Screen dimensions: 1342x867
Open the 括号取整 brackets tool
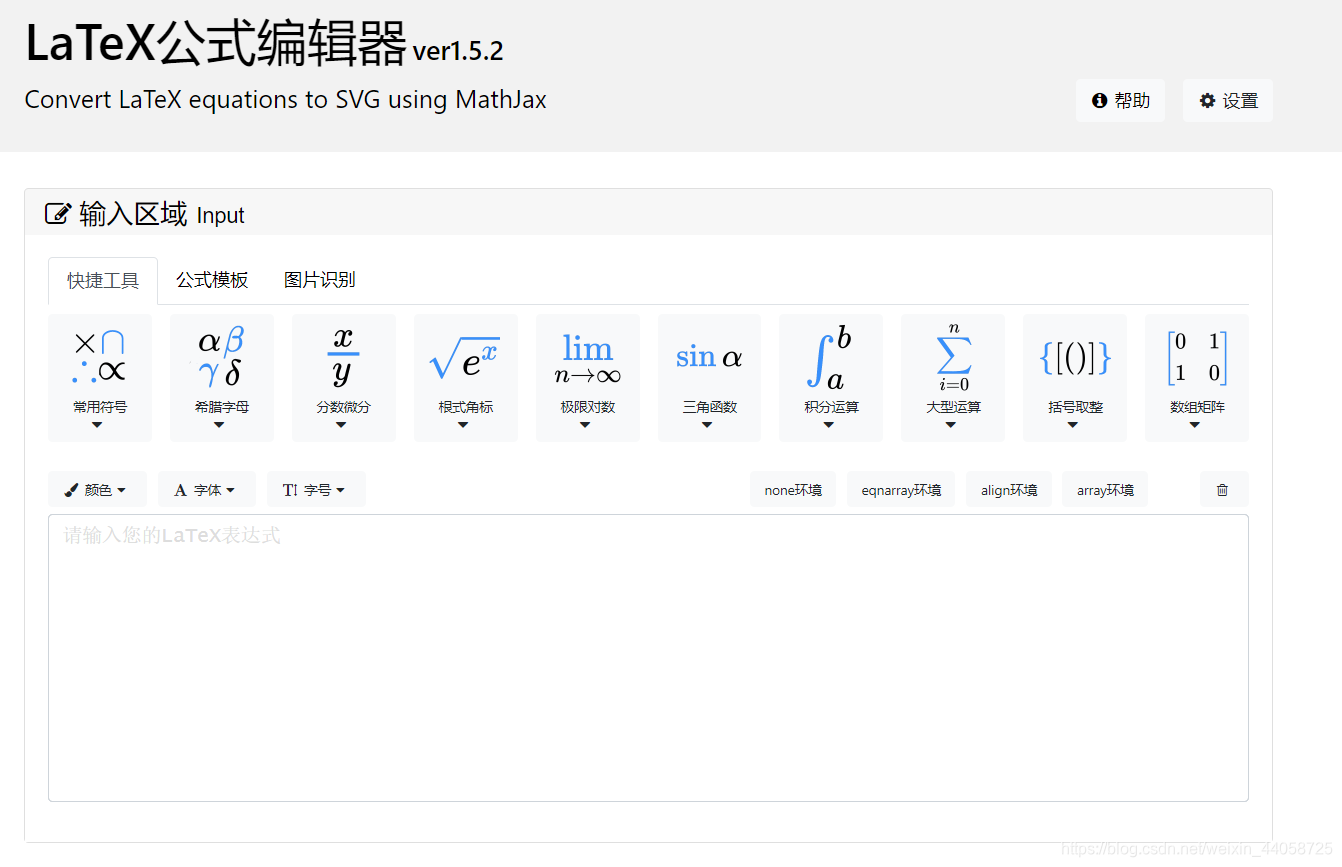coord(1075,378)
